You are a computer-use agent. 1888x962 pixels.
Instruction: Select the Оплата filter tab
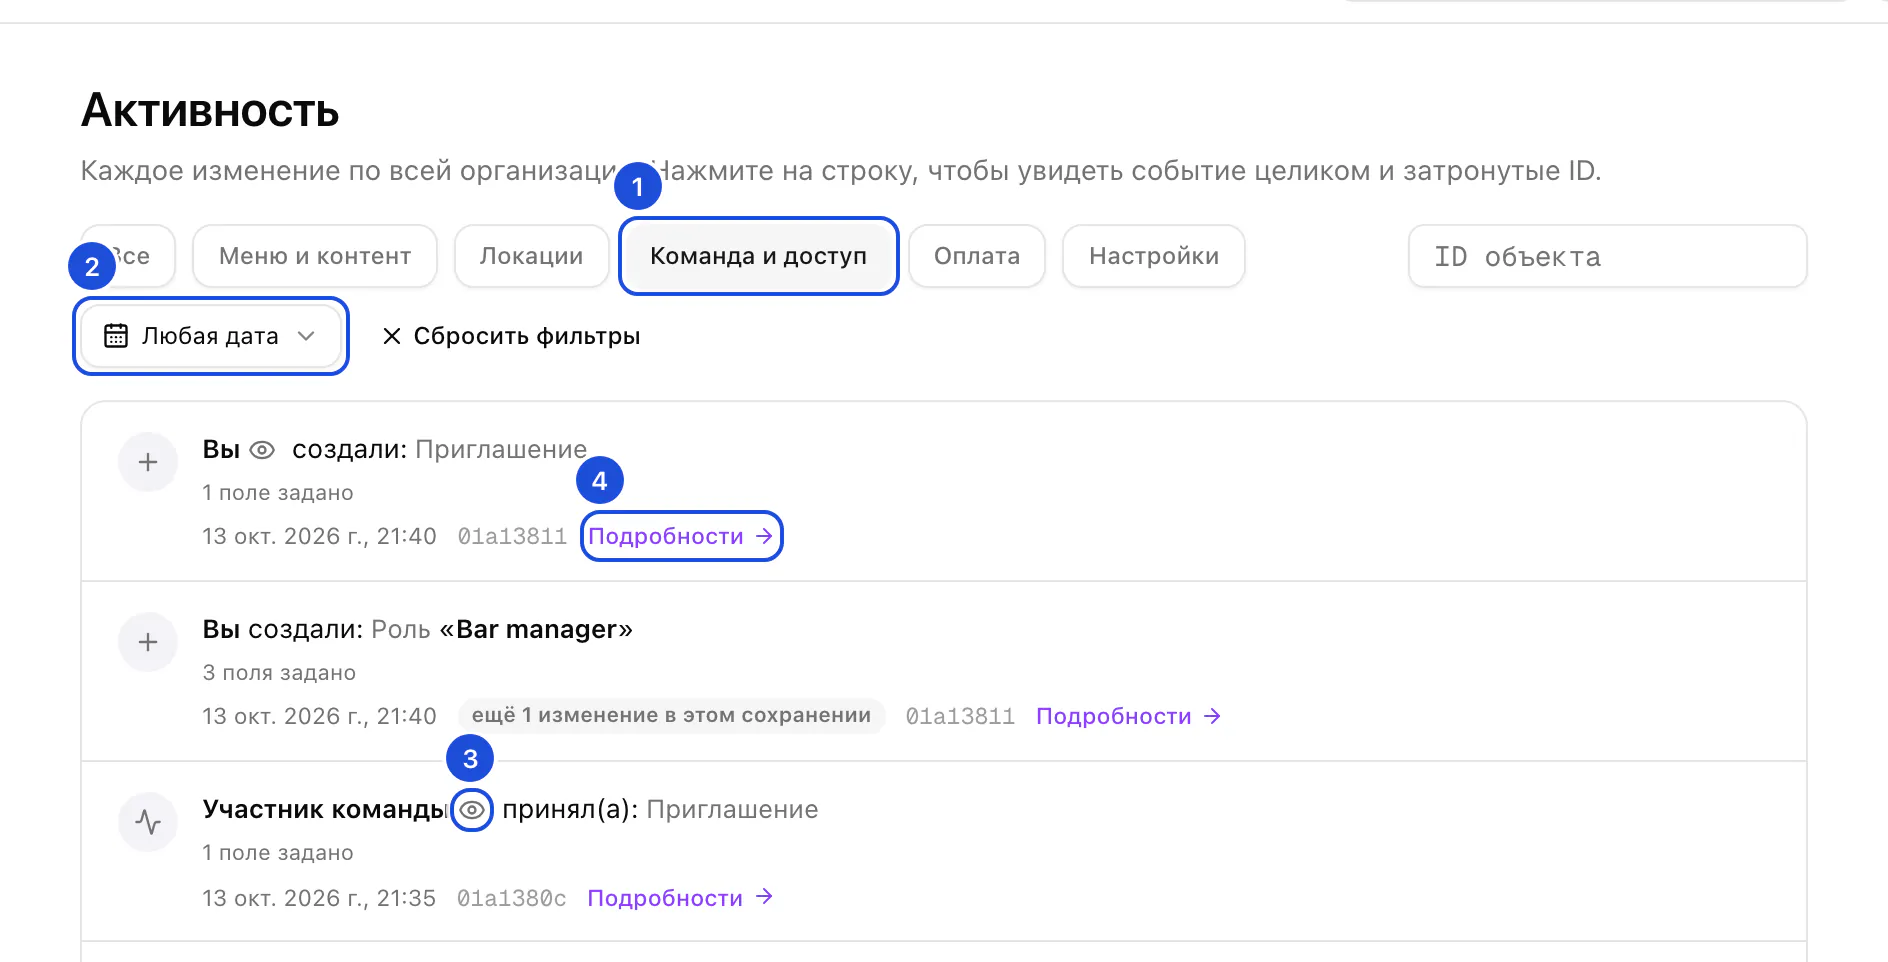(x=977, y=256)
